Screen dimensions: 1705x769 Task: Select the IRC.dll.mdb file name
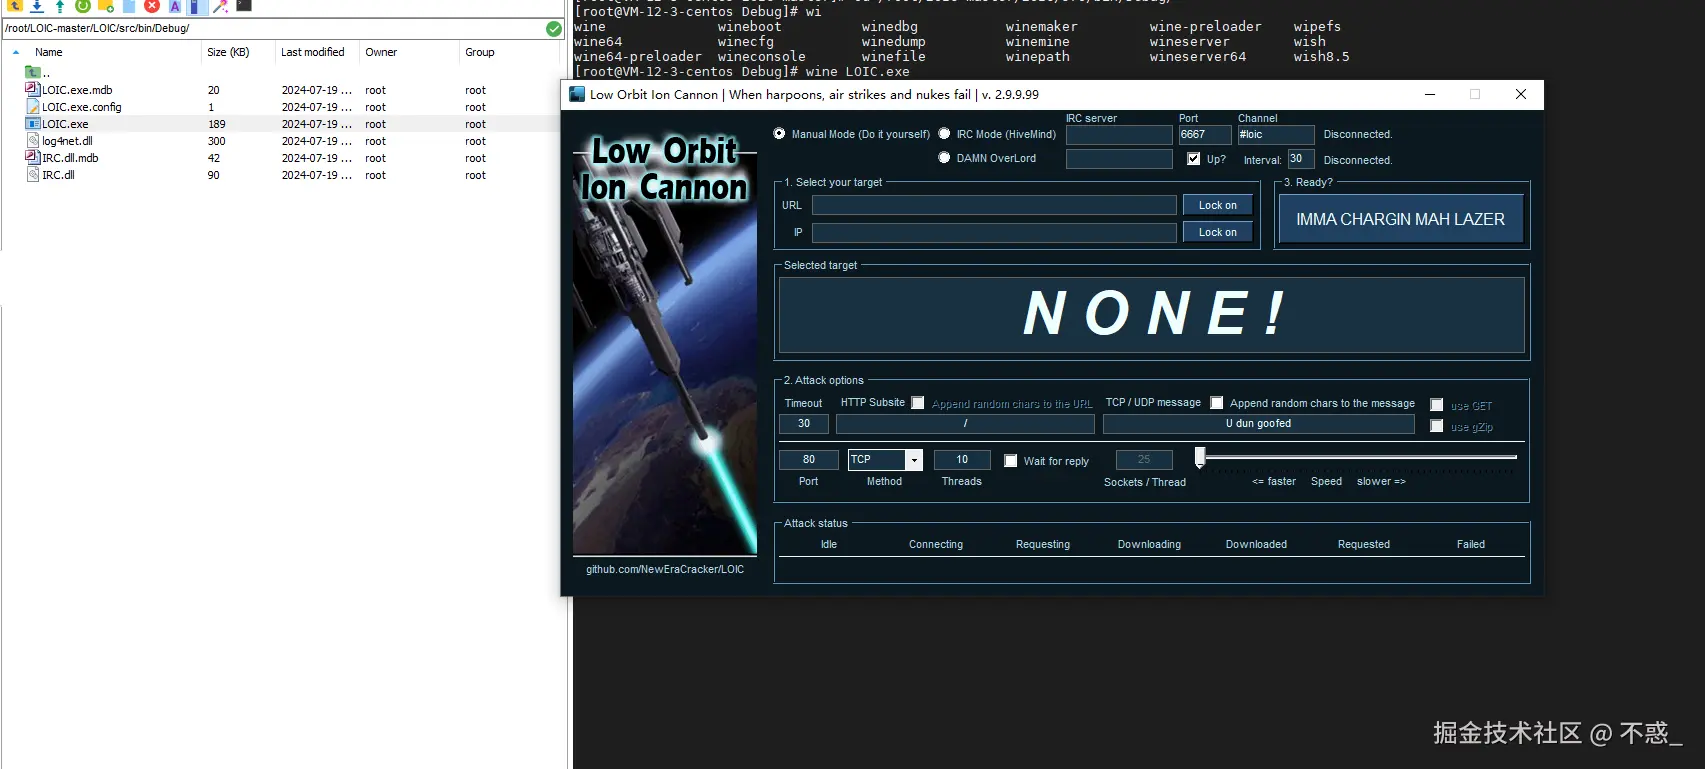70,158
